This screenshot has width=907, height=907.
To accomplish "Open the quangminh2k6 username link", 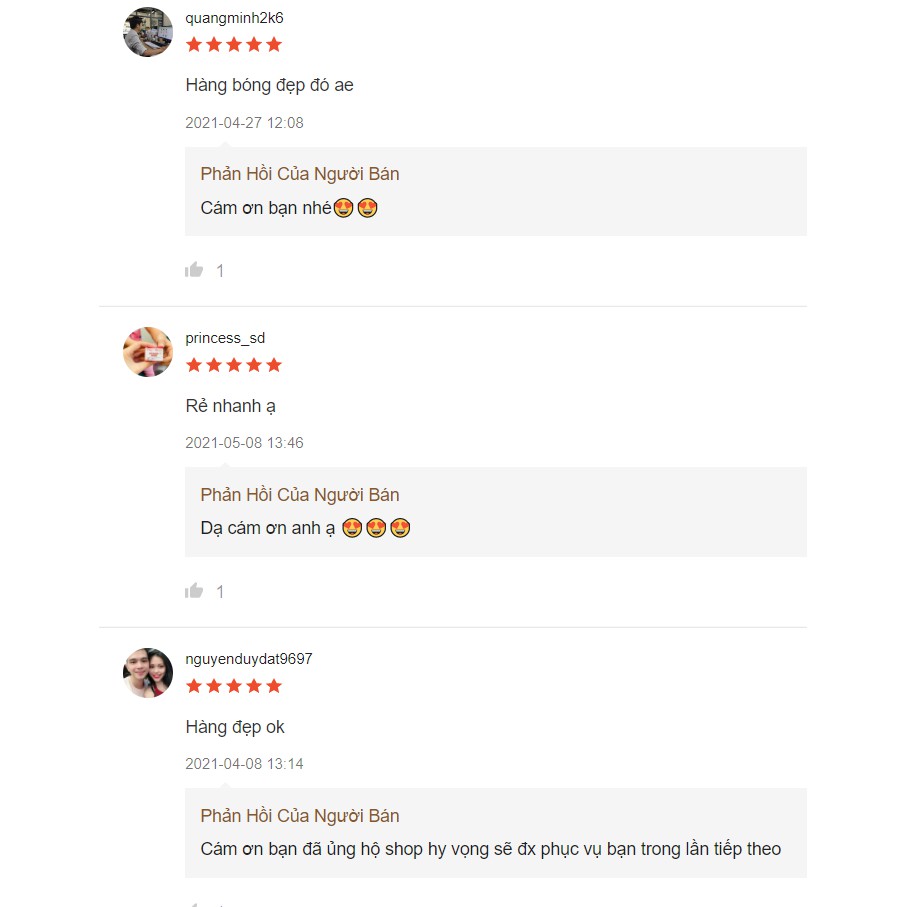I will pos(234,18).
